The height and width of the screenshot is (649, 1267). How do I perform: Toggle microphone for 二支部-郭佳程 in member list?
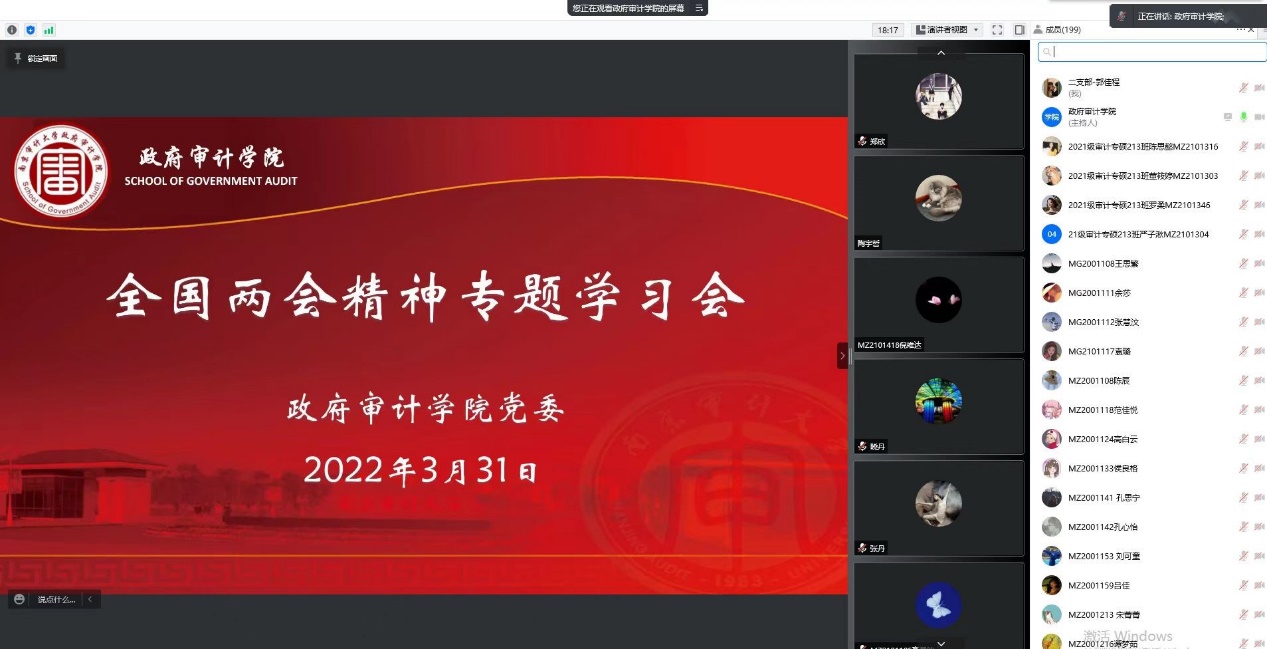[x=1244, y=88]
